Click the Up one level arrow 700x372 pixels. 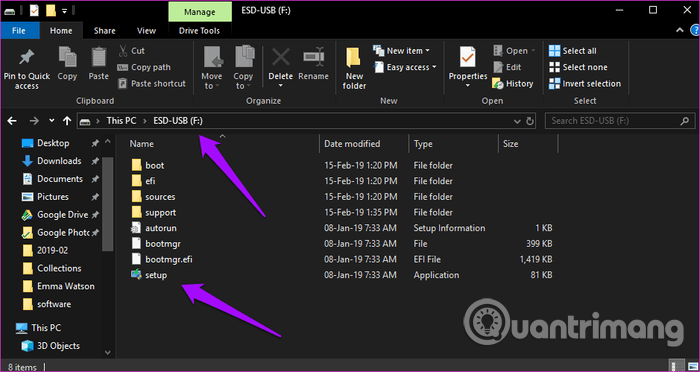tap(67, 121)
